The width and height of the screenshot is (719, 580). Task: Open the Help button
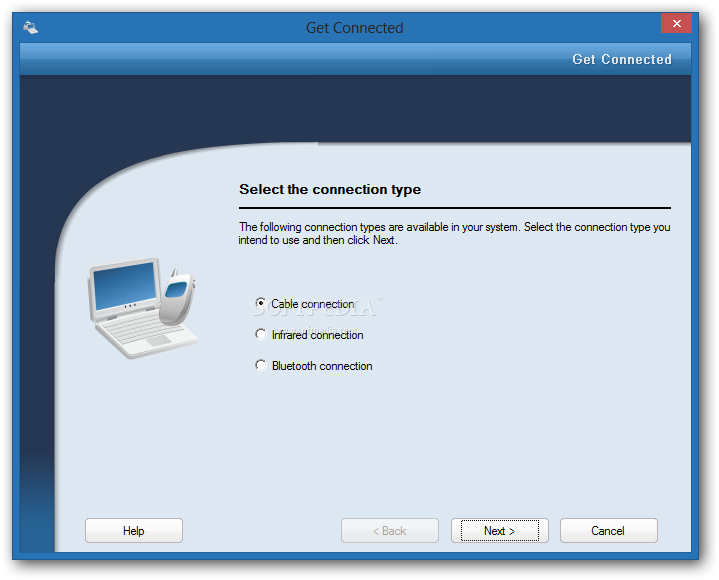134,531
